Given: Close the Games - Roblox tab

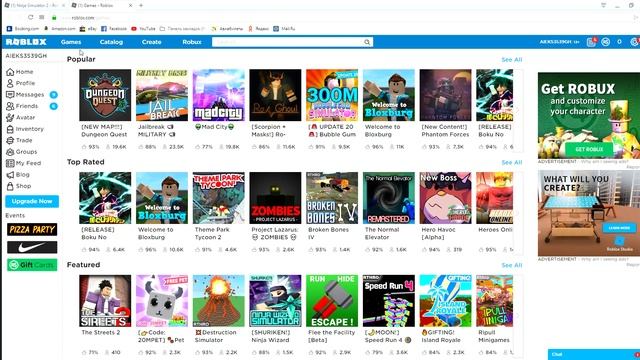Looking at the screenshot, I should click(x=130, y=6).
